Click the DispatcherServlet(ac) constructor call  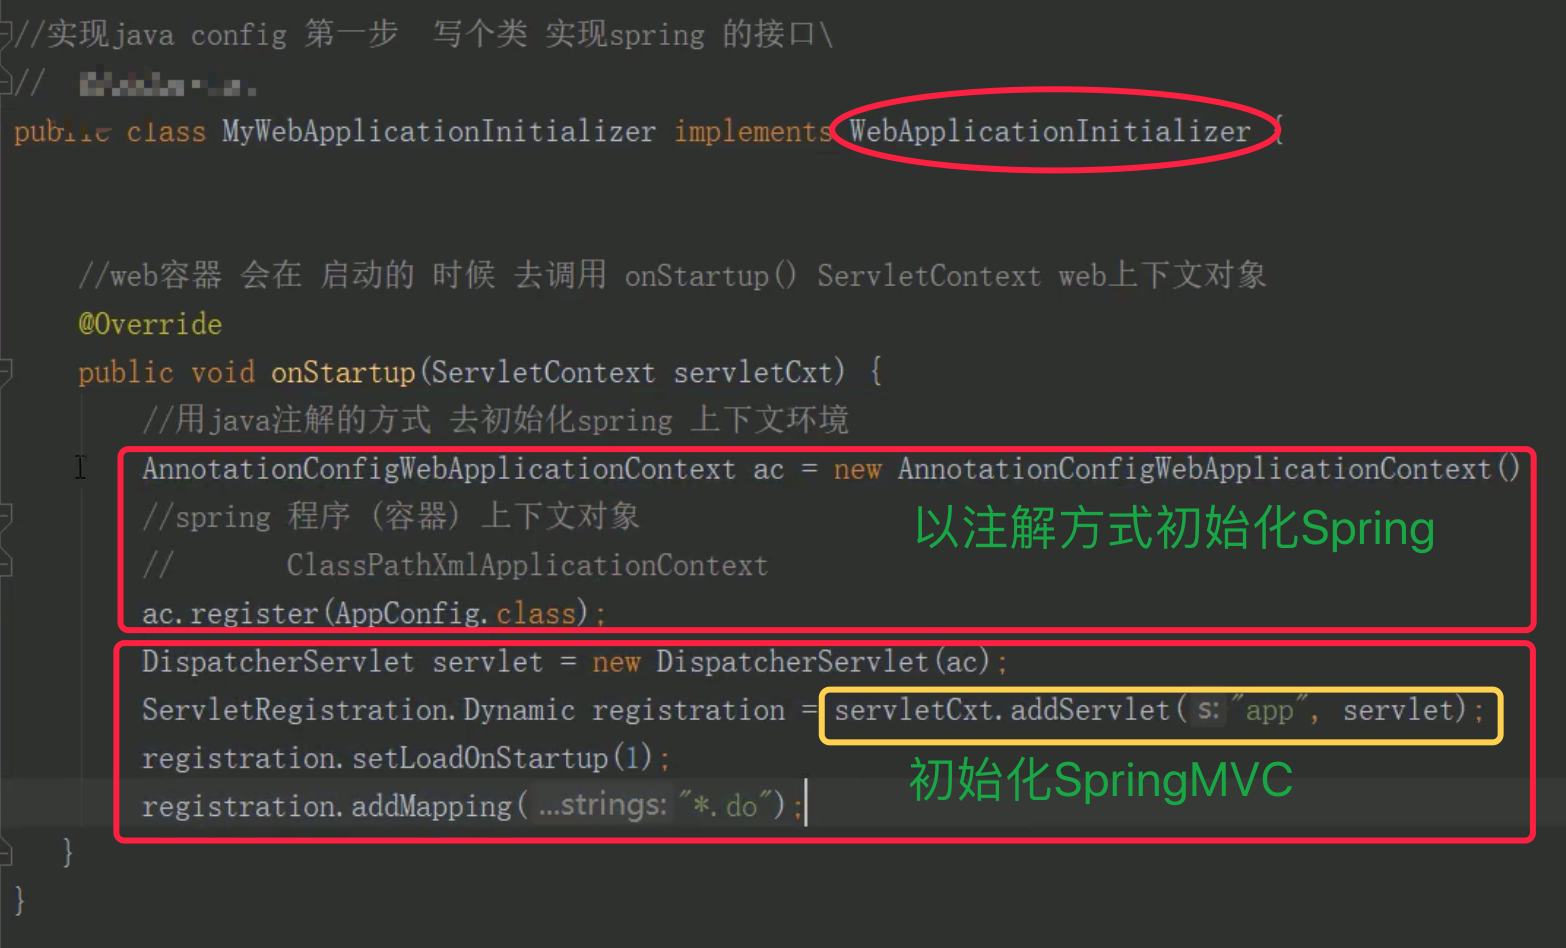(x=823, y=661)
